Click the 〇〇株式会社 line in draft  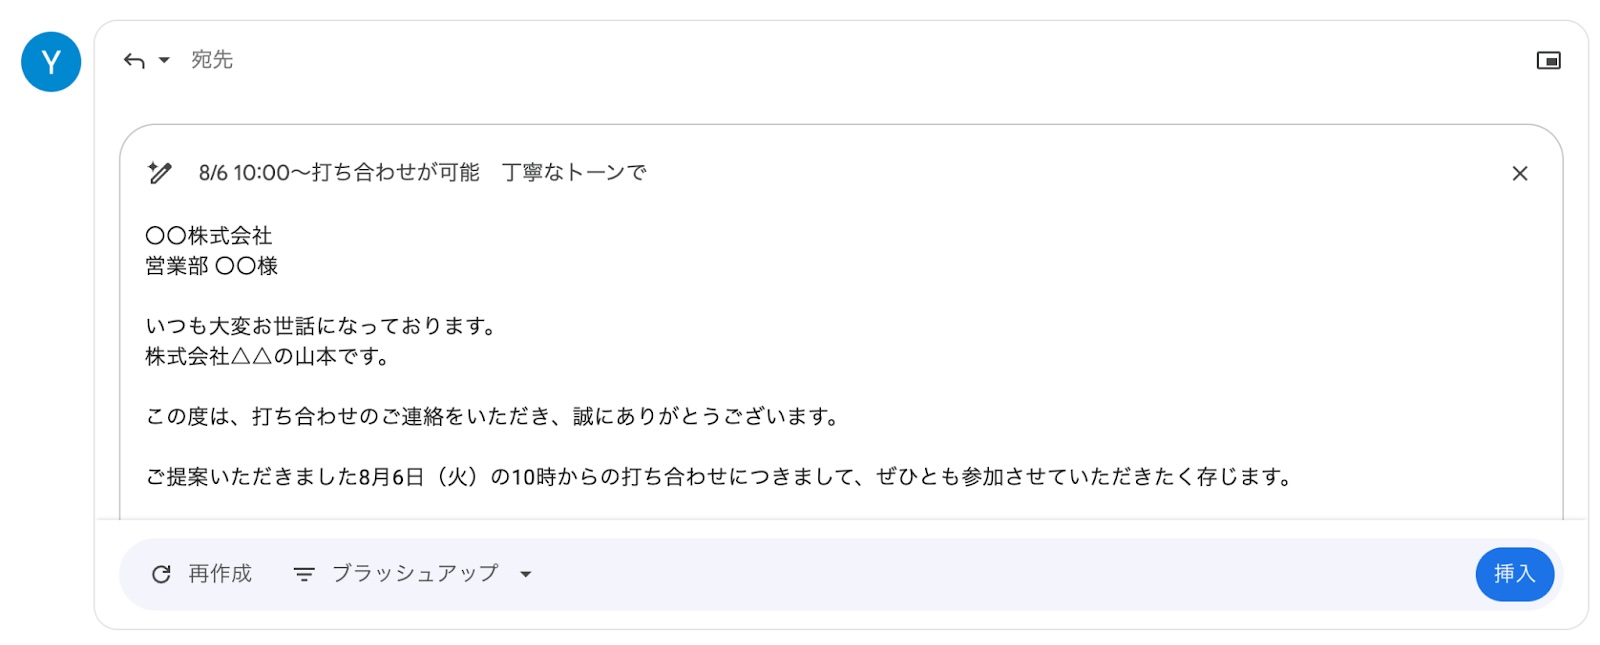point(209,236)
